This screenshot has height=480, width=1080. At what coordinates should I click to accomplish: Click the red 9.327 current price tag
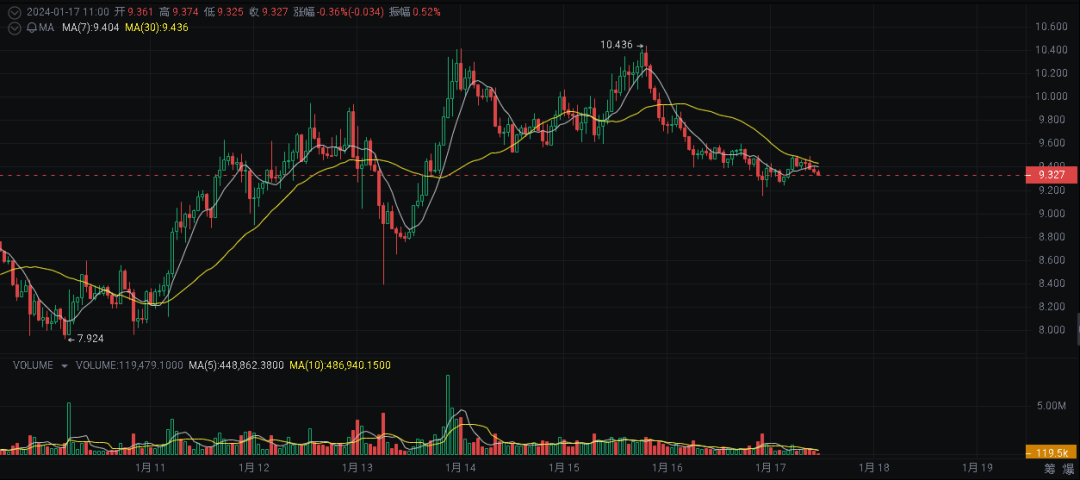[1049, 176]
